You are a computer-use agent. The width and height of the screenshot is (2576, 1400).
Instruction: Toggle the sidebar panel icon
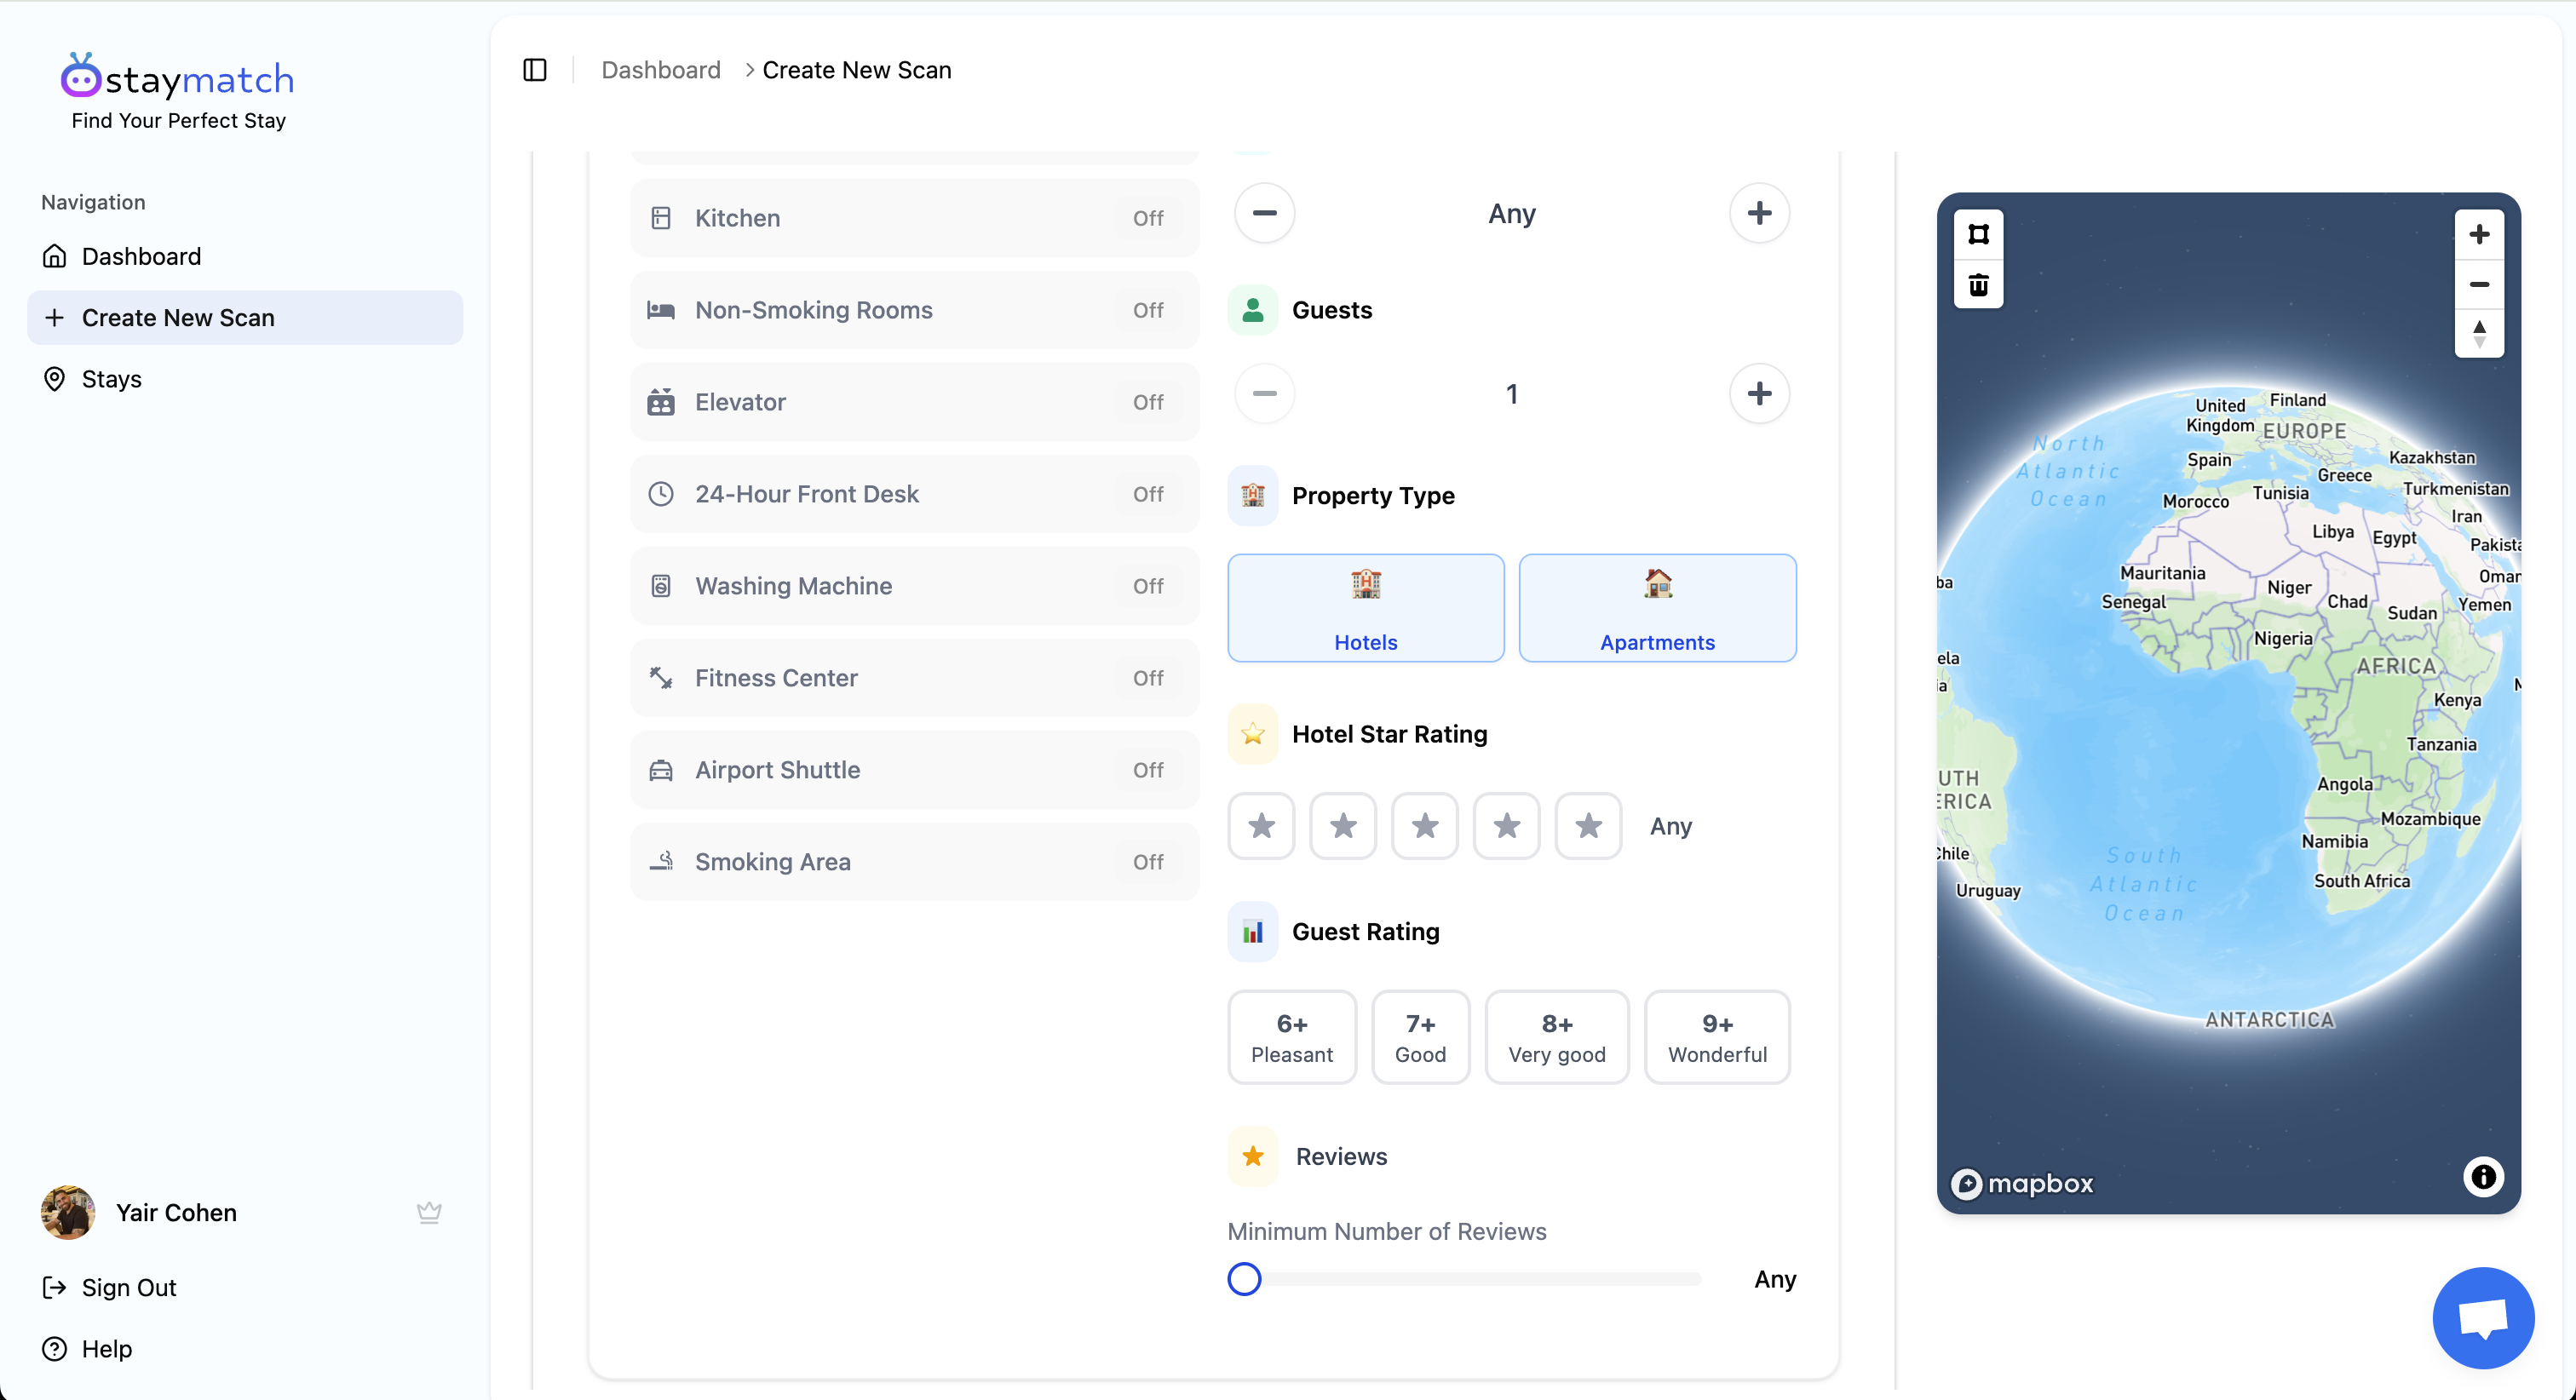[535, 70]
